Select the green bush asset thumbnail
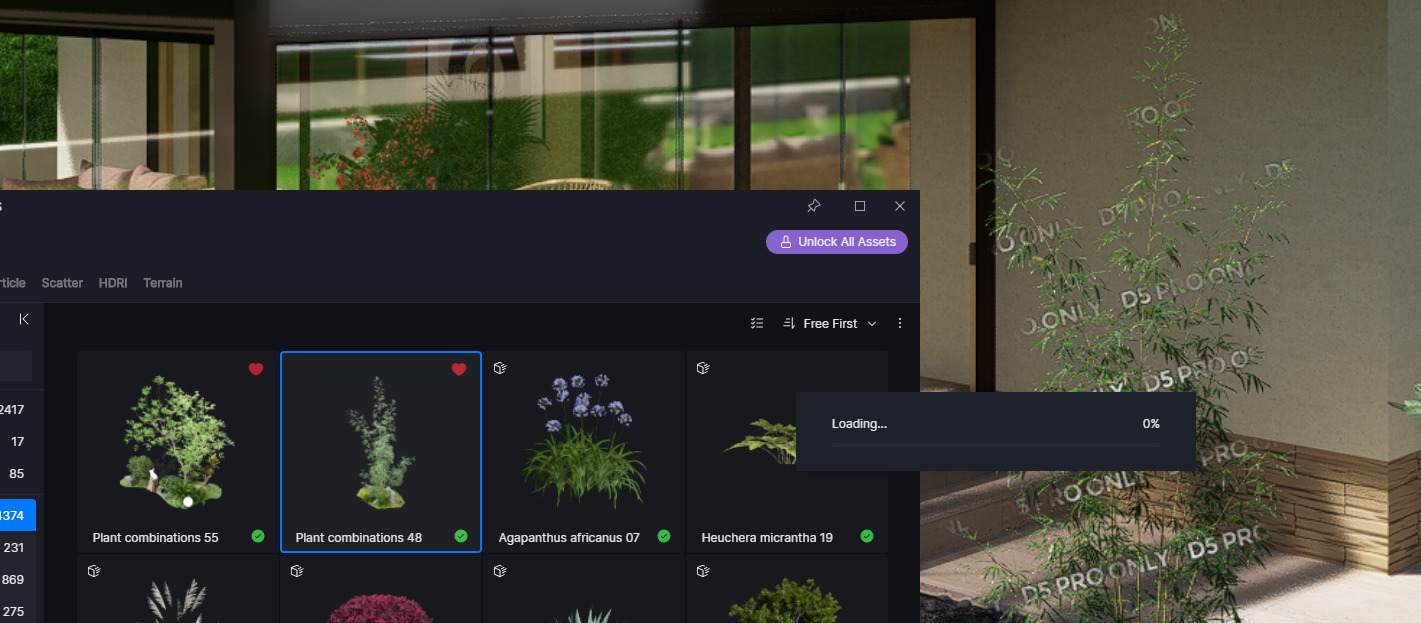Image resolution: width=1421 pixels, height=623 pixels. click(787, 589)
